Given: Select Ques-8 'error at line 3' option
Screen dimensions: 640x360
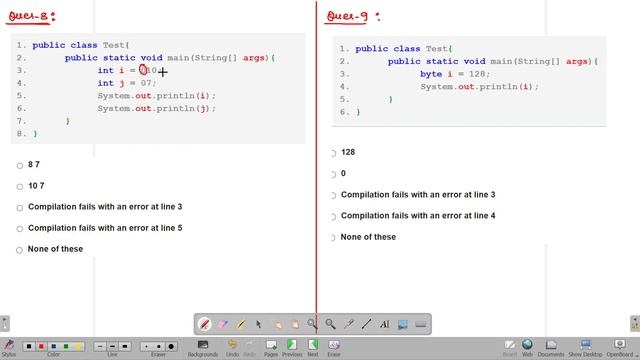Looking at the screenshot, I should pos(19,208).
